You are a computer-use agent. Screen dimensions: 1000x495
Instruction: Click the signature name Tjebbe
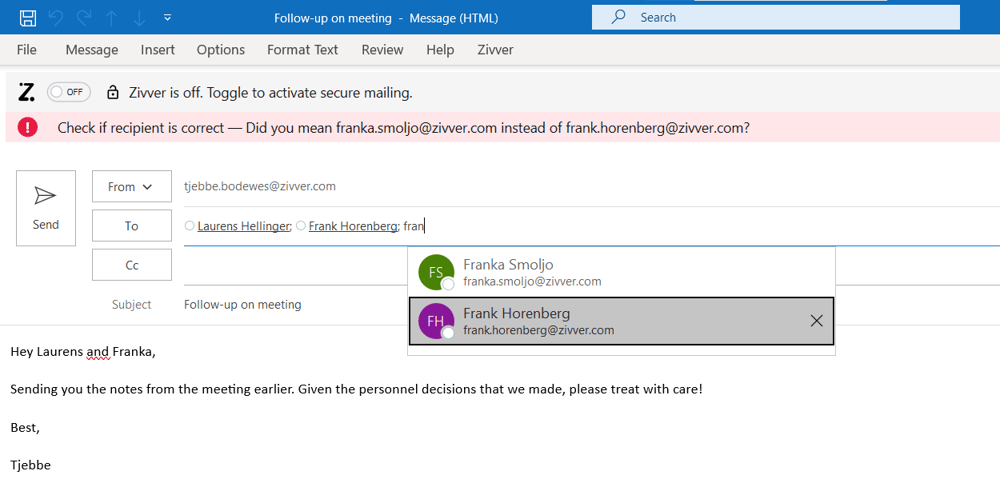click(31, 466)
